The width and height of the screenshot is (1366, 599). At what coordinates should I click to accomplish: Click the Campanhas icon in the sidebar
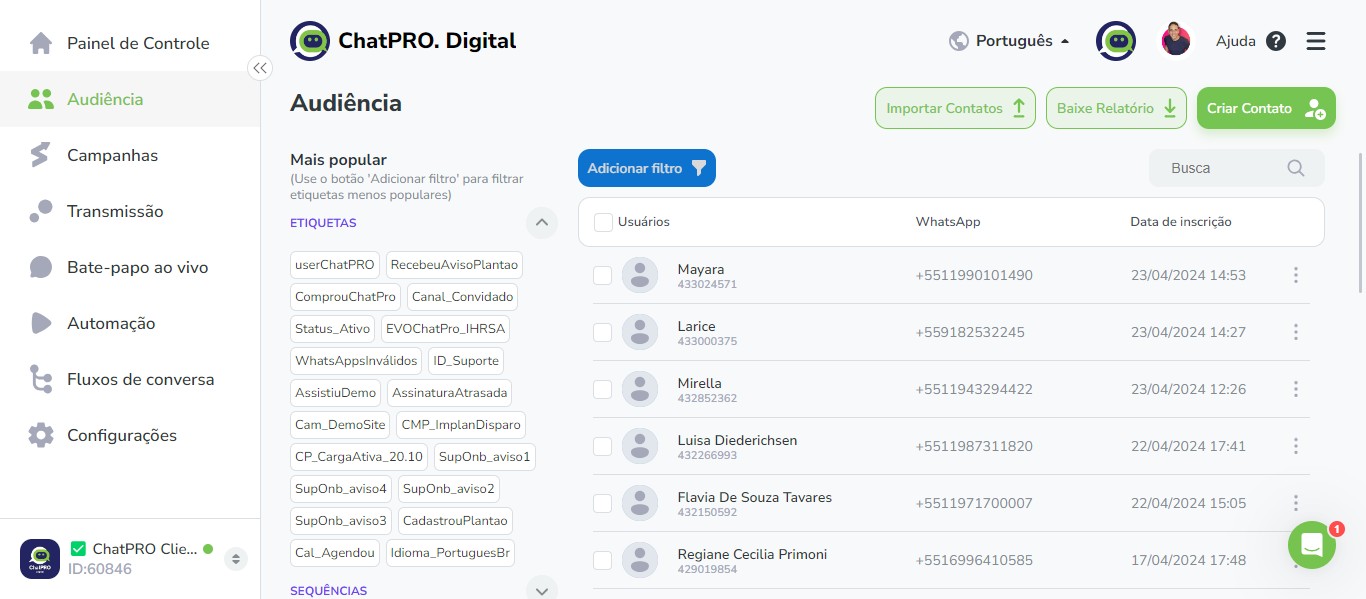[40, 155]
